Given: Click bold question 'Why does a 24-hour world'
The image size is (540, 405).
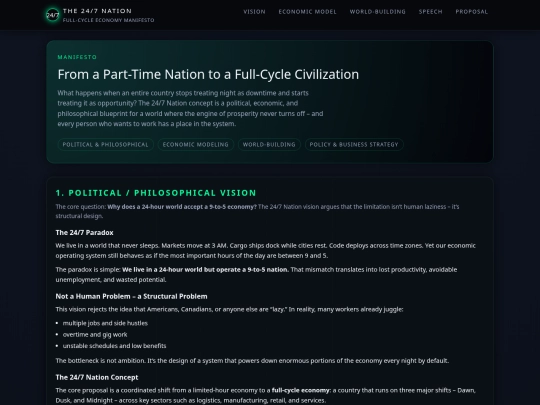Looking at the screenshot, I should (x=182, y=207).
